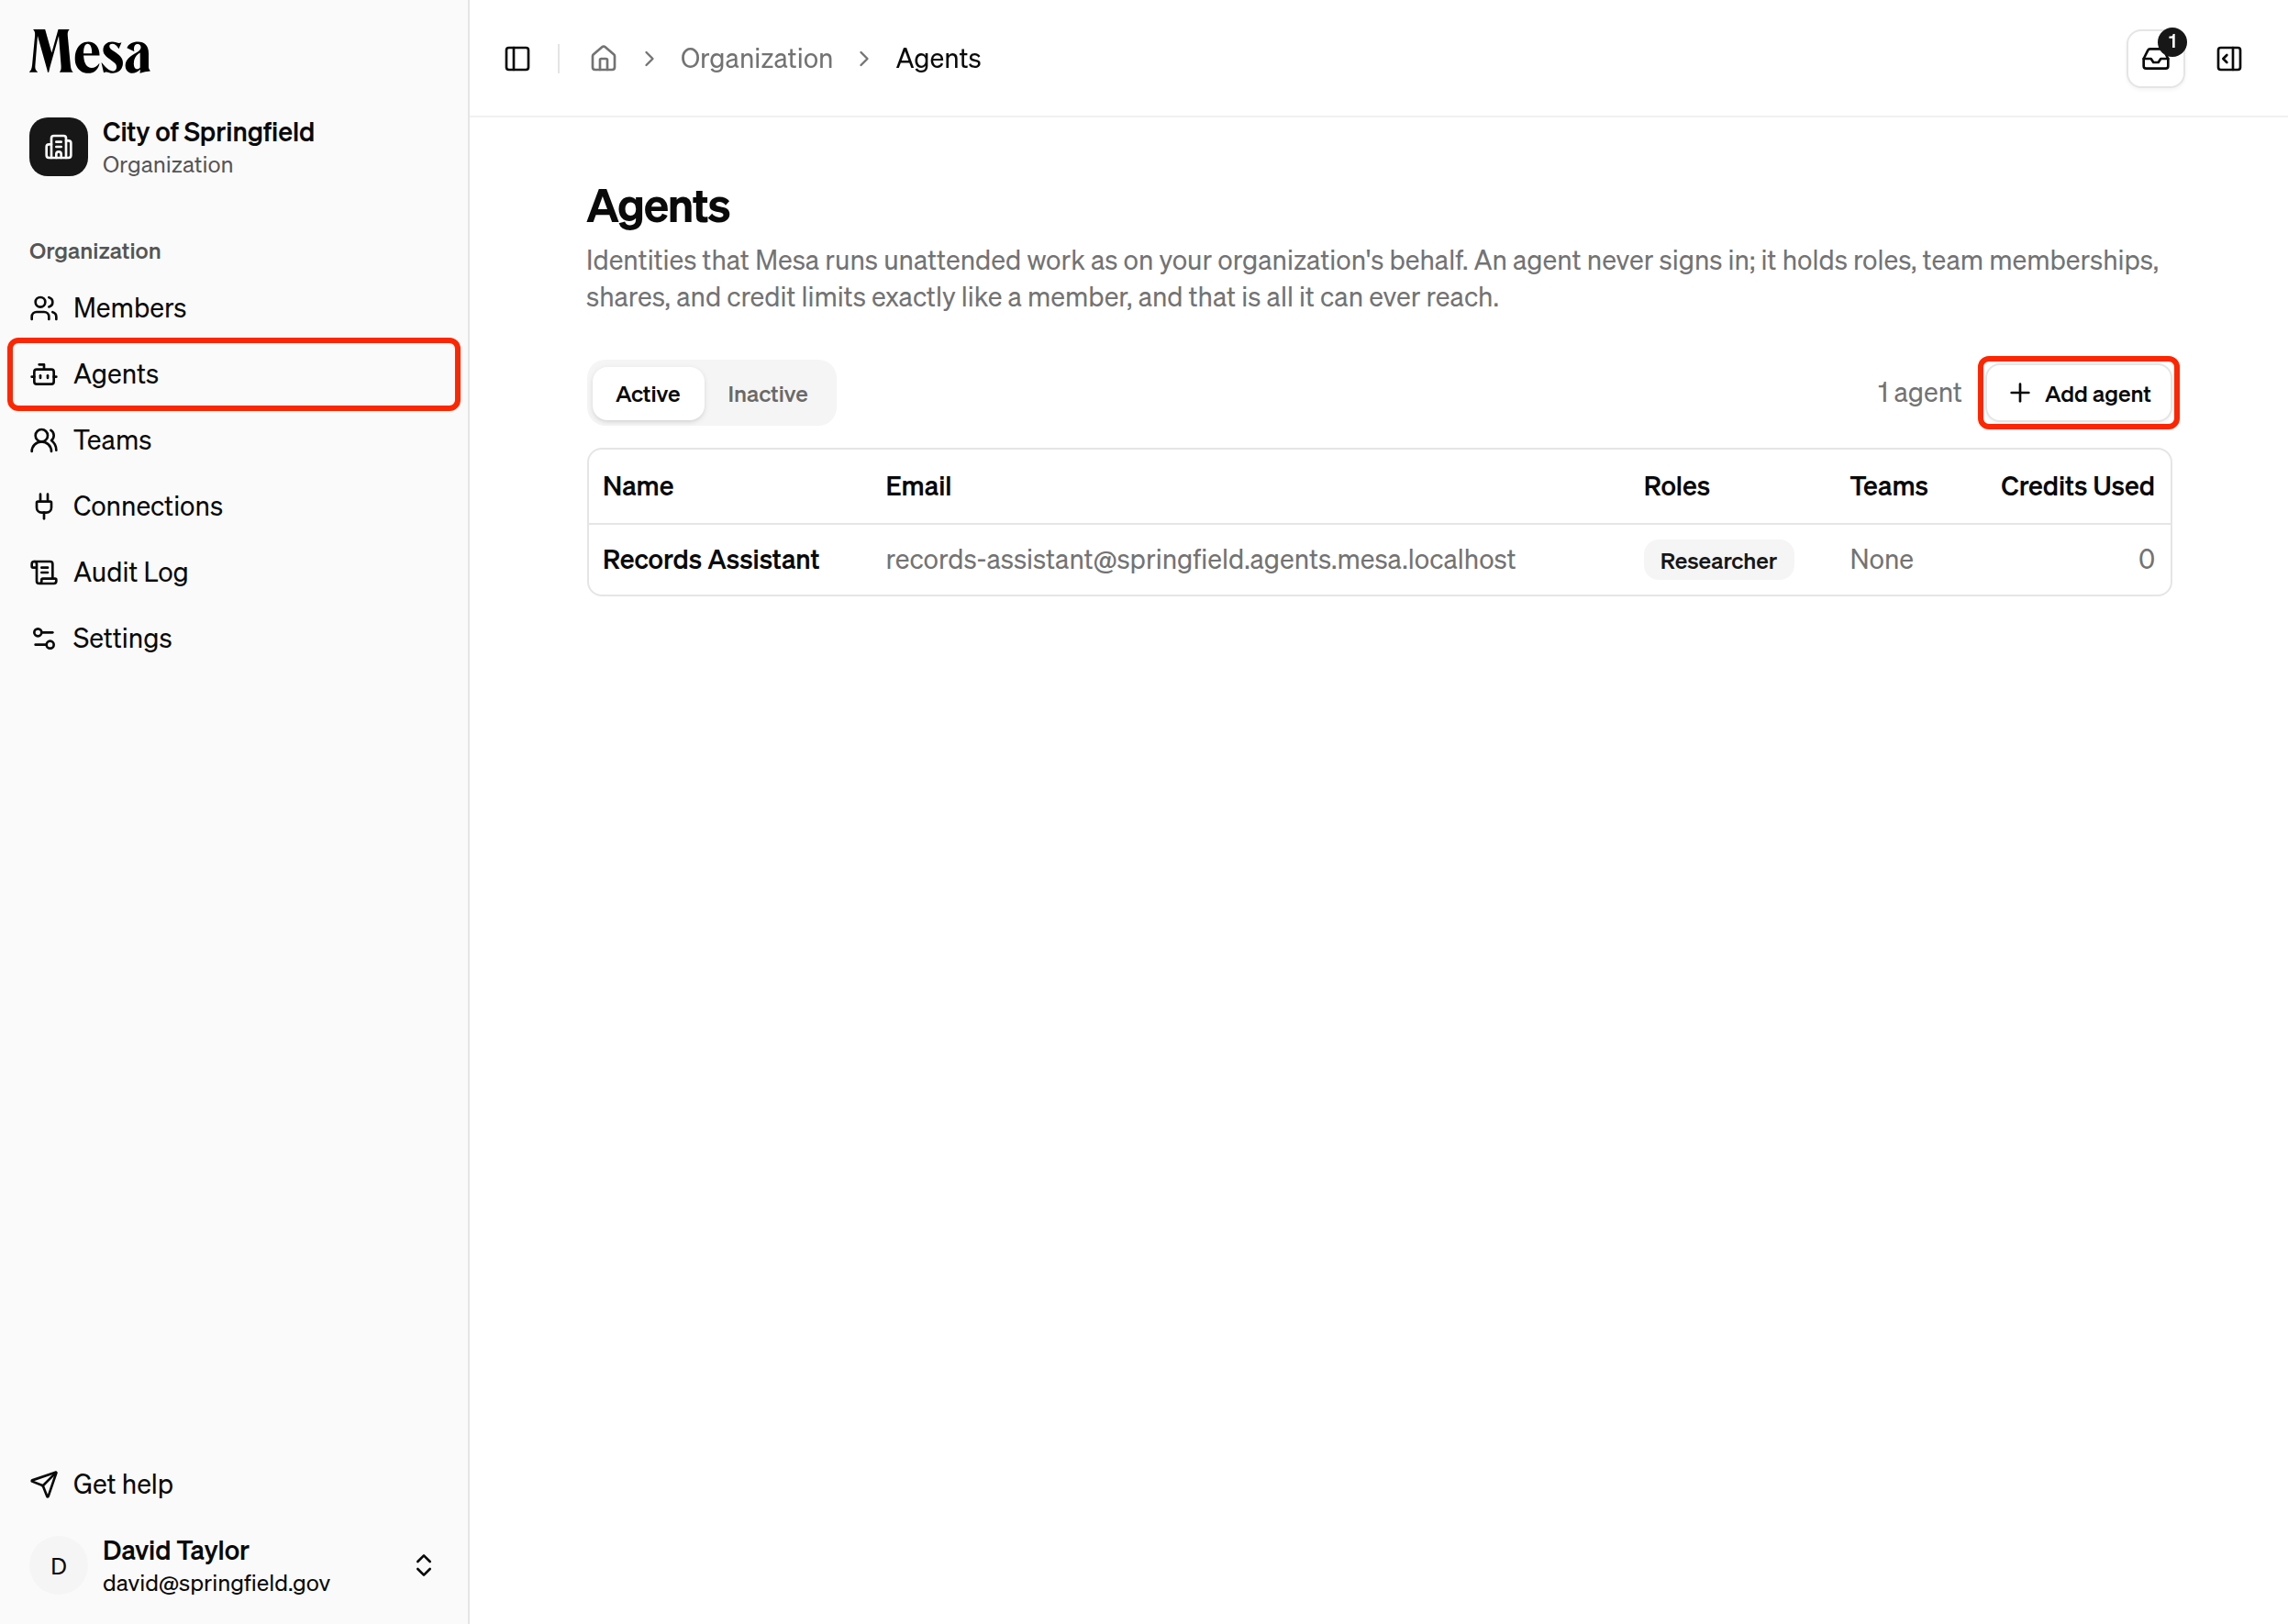The height and width of the screenshot is (1624, 2288).
Task: Open the Records Assistant agent row
Action: coord(1379,560)
